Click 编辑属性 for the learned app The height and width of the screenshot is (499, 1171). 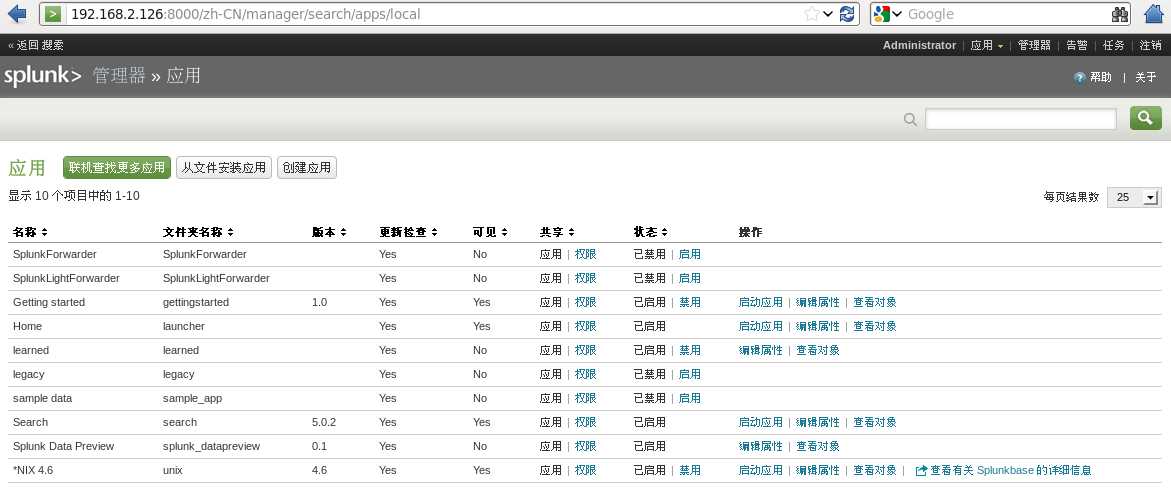760,350
